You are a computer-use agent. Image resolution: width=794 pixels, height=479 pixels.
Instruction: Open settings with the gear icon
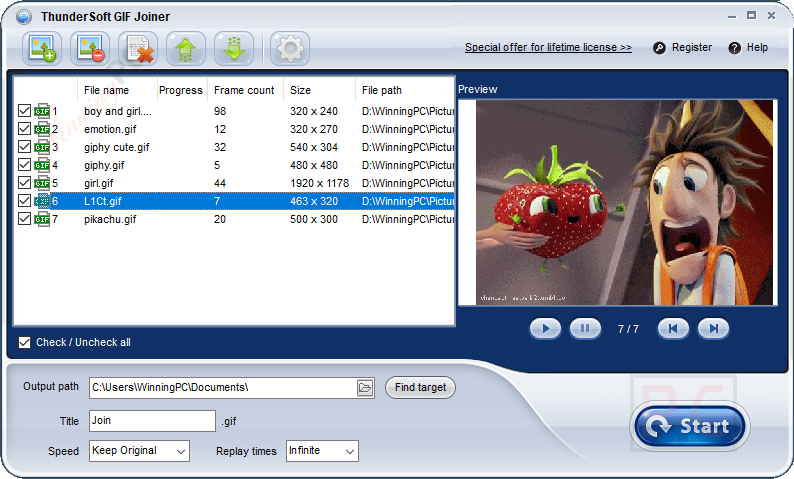click(290, 49)
